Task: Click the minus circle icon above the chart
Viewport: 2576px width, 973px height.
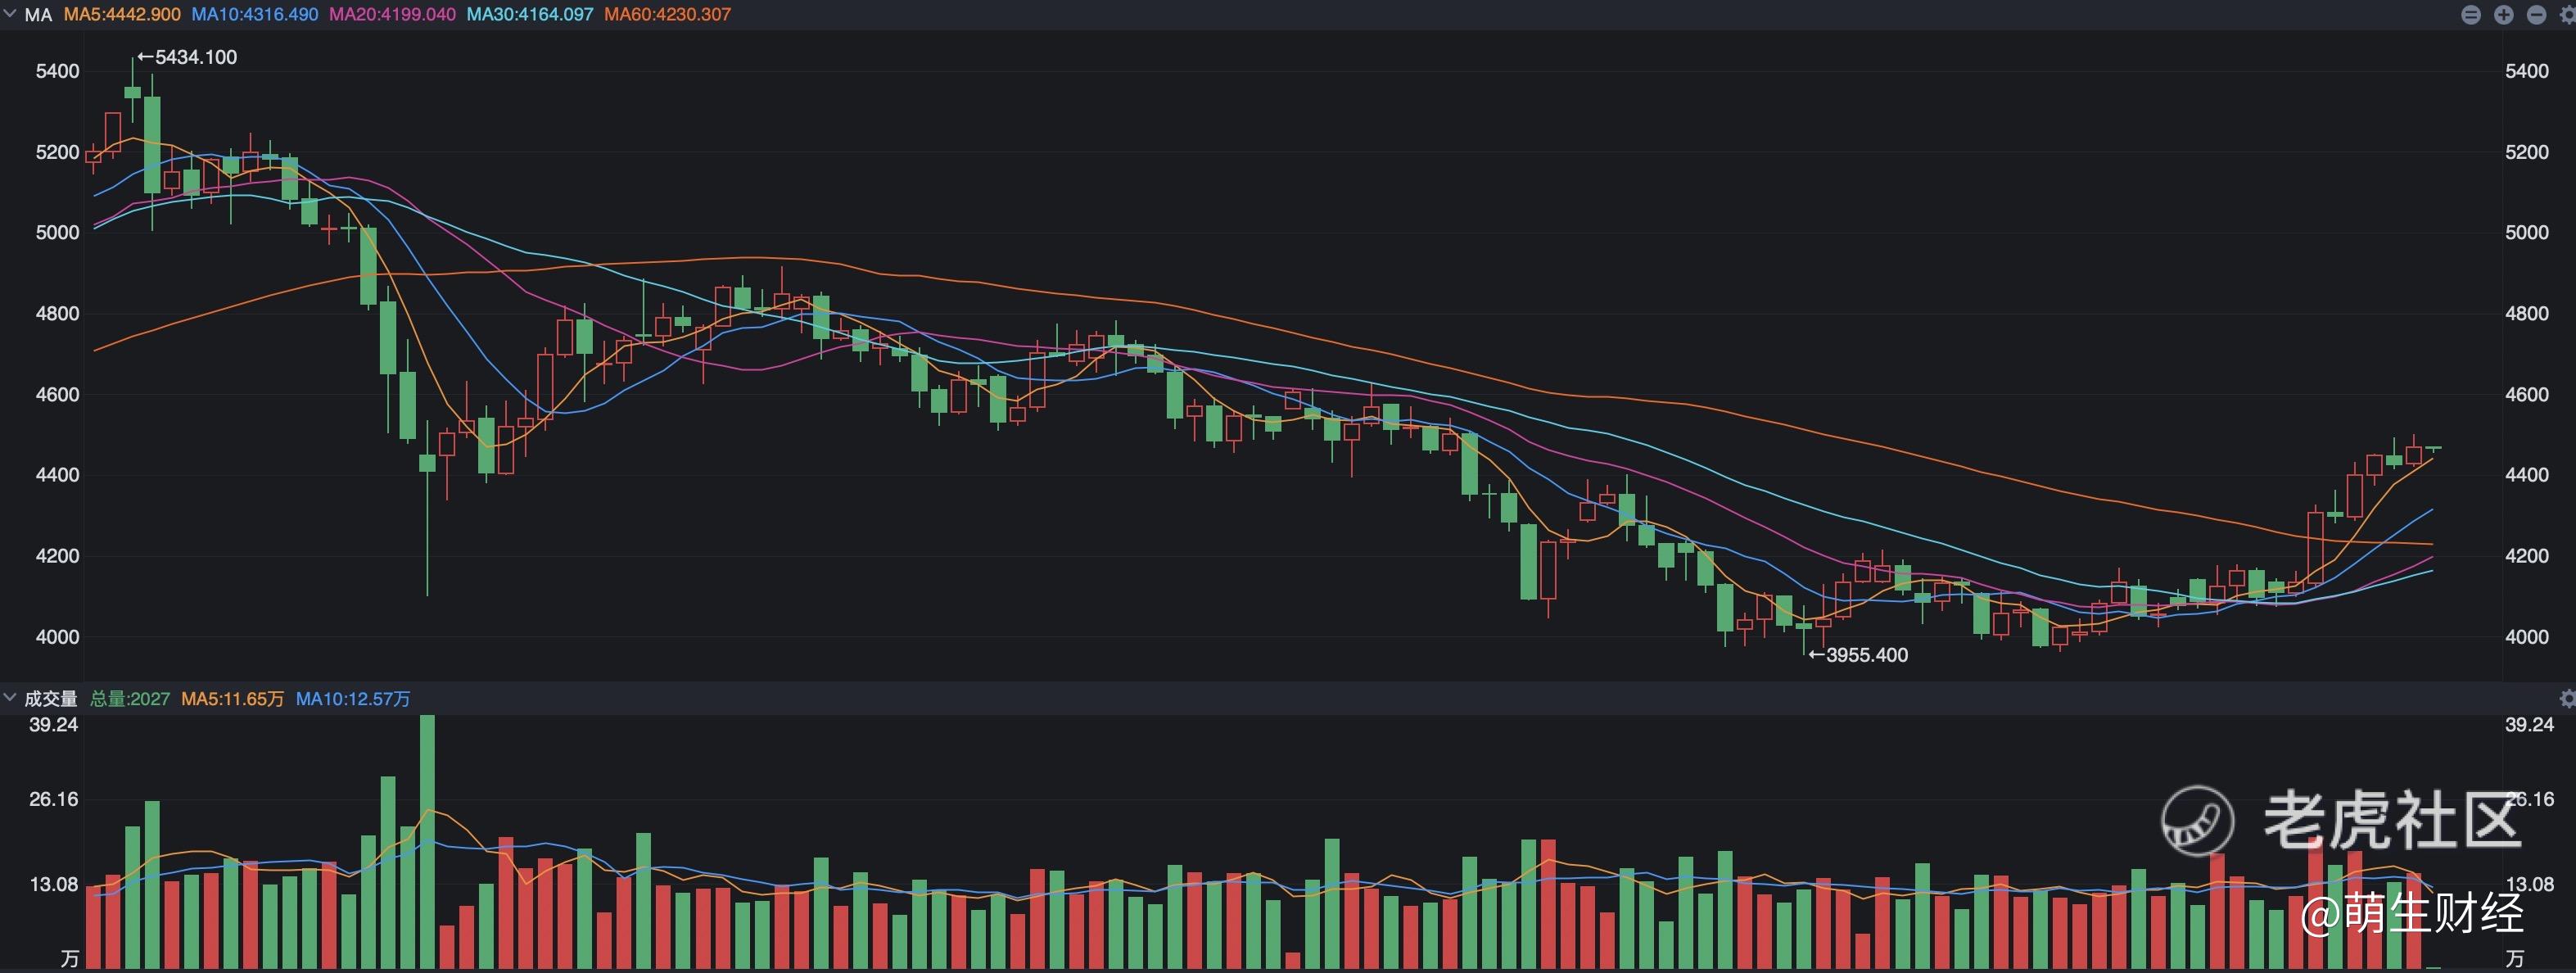Action: click(x=2537, y=14)
